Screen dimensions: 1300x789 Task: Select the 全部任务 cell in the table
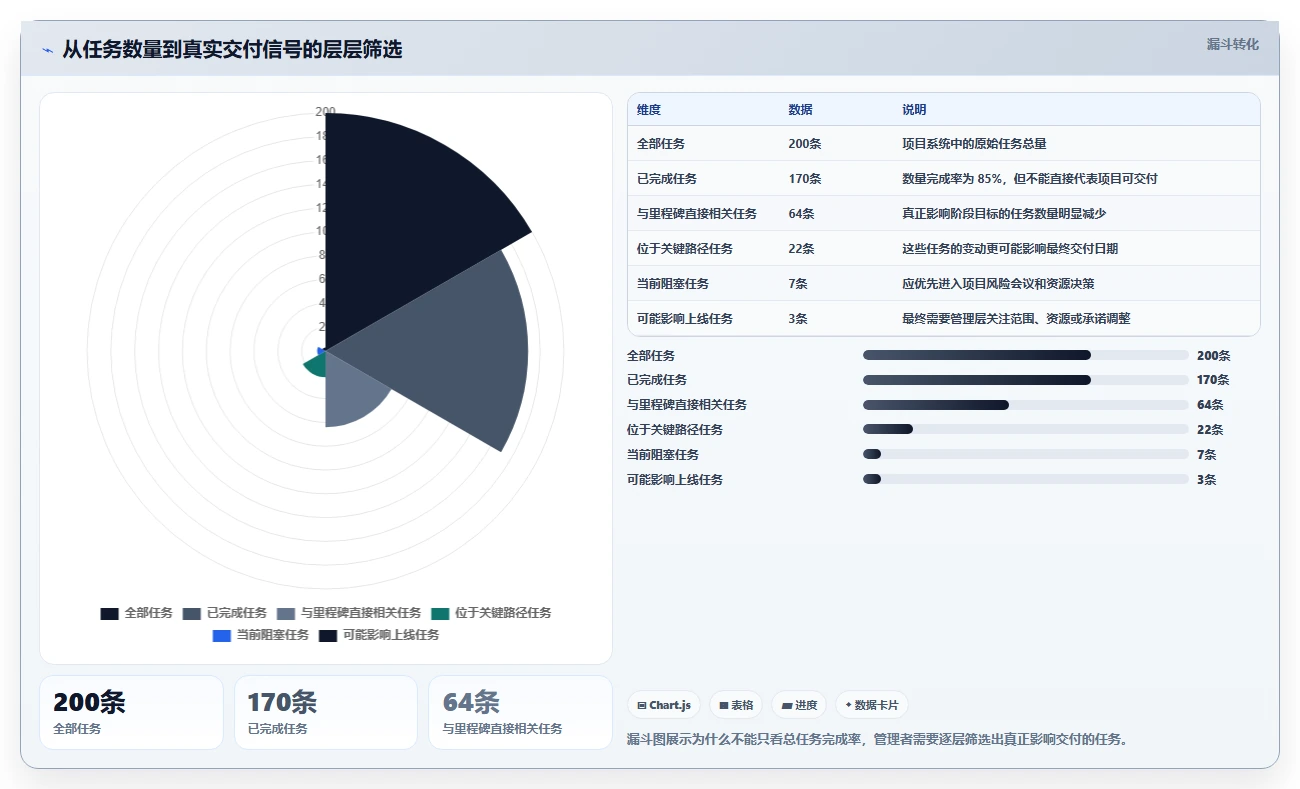[661, 144]
